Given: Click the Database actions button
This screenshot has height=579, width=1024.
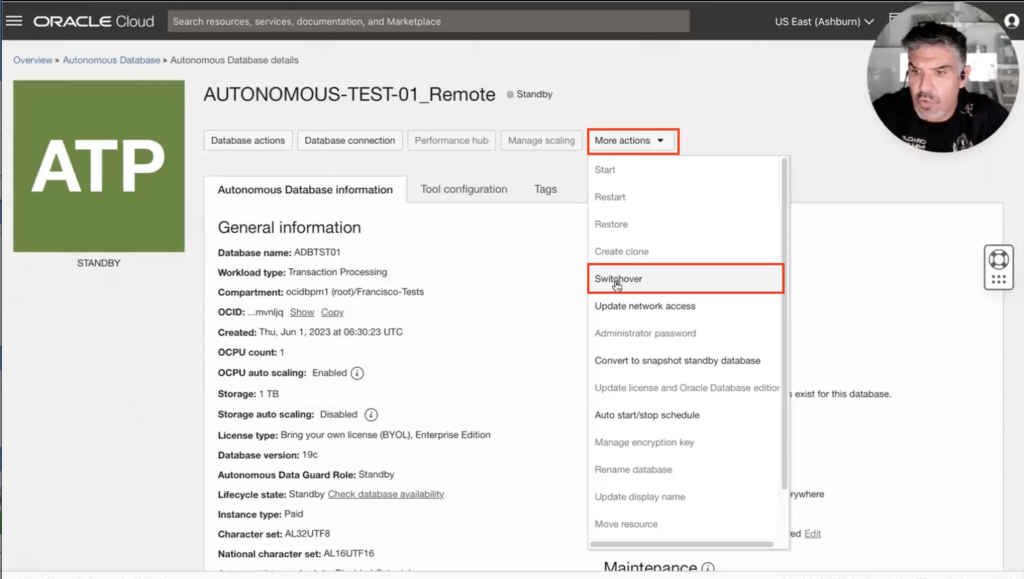Looking at the screenshot, I should tap(248, 141).
